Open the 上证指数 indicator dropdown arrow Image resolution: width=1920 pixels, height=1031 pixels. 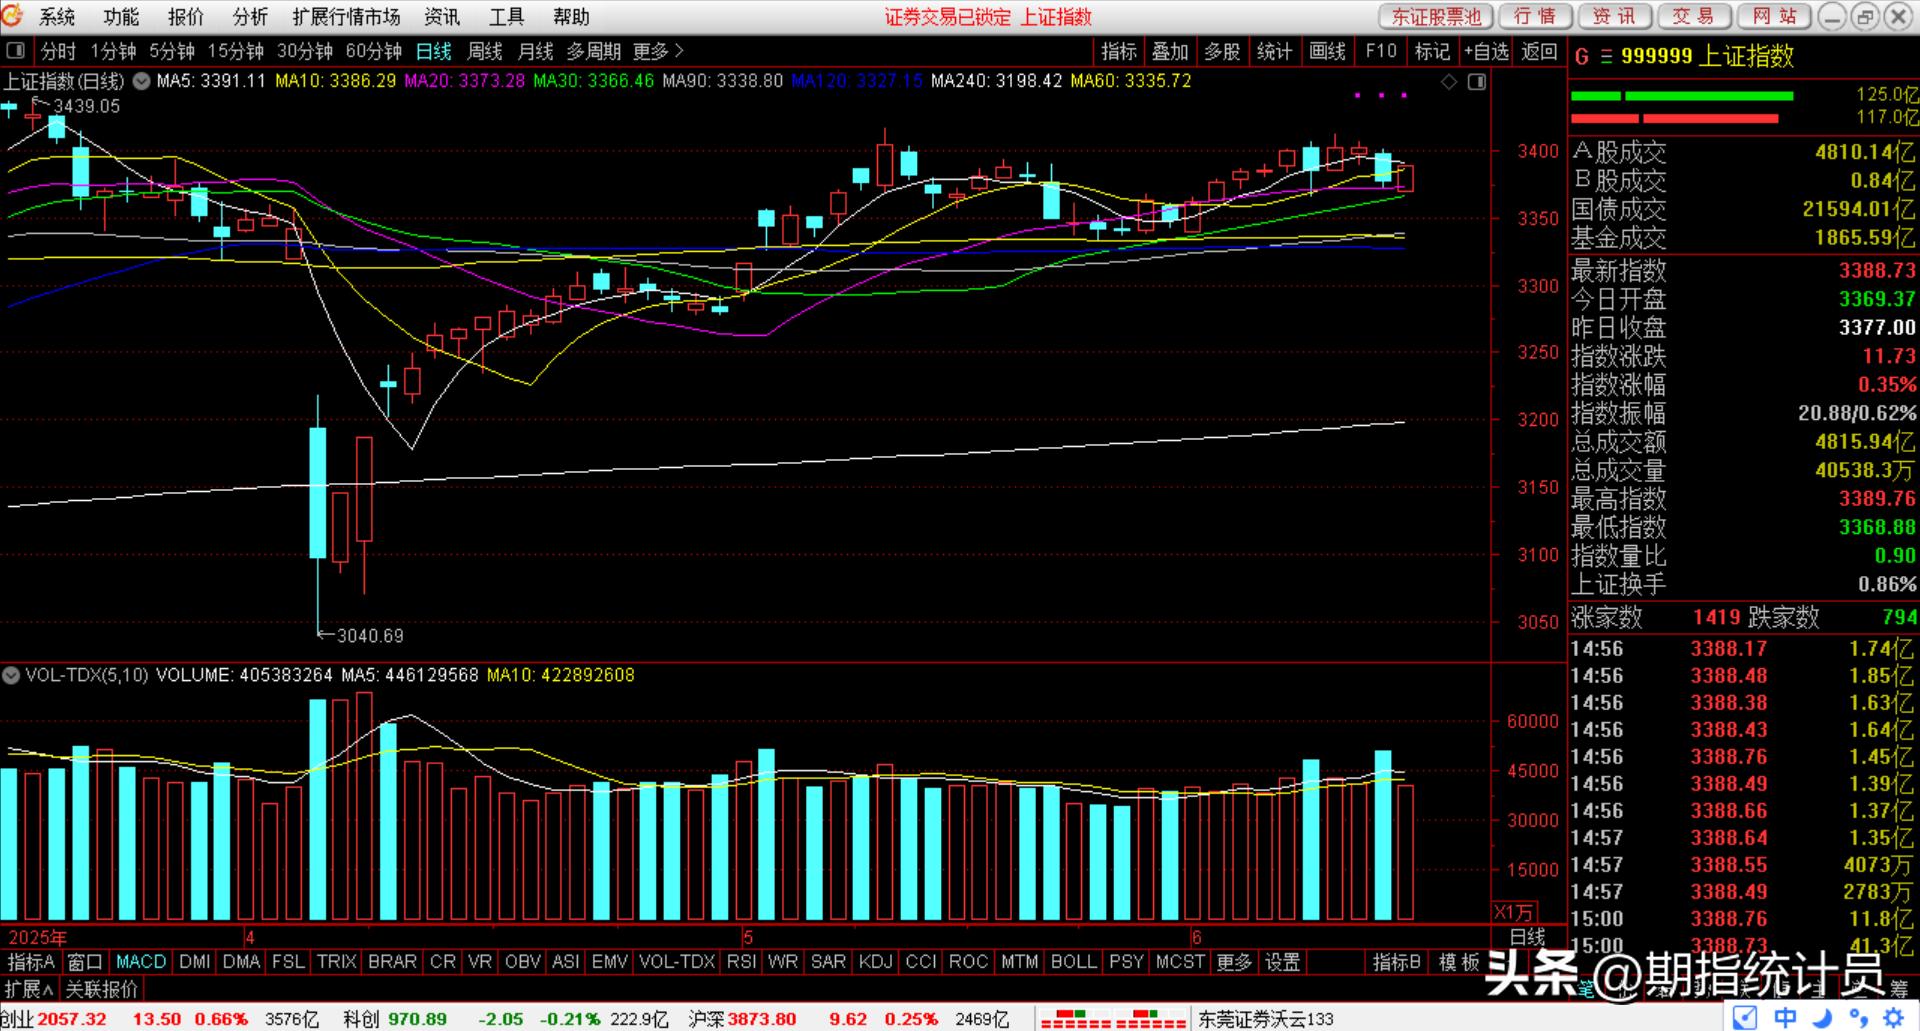tap(142, 81)
